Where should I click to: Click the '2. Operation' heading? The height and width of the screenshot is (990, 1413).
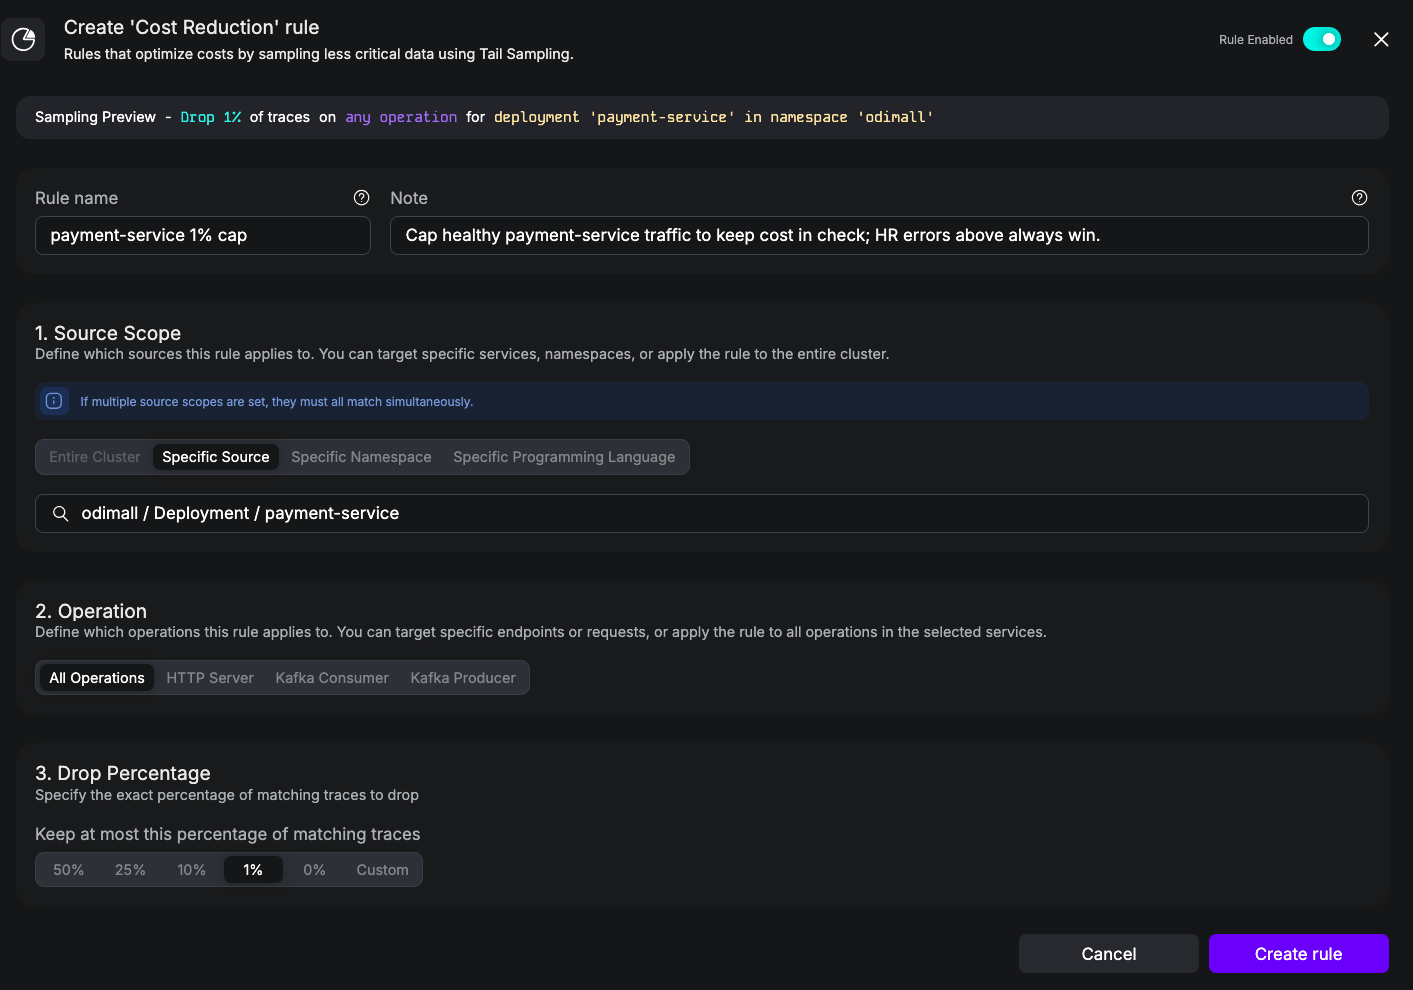coord(91,611)
